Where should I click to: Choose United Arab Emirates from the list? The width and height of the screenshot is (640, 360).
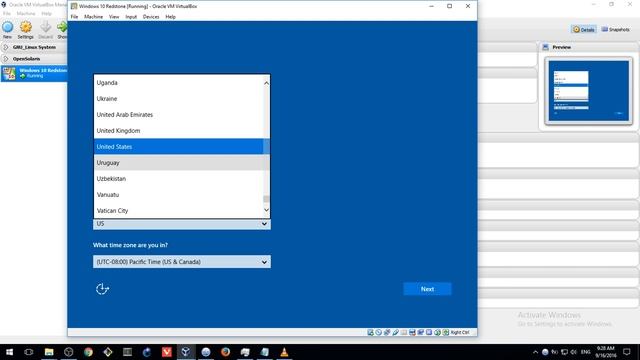(x=178, y=115)
